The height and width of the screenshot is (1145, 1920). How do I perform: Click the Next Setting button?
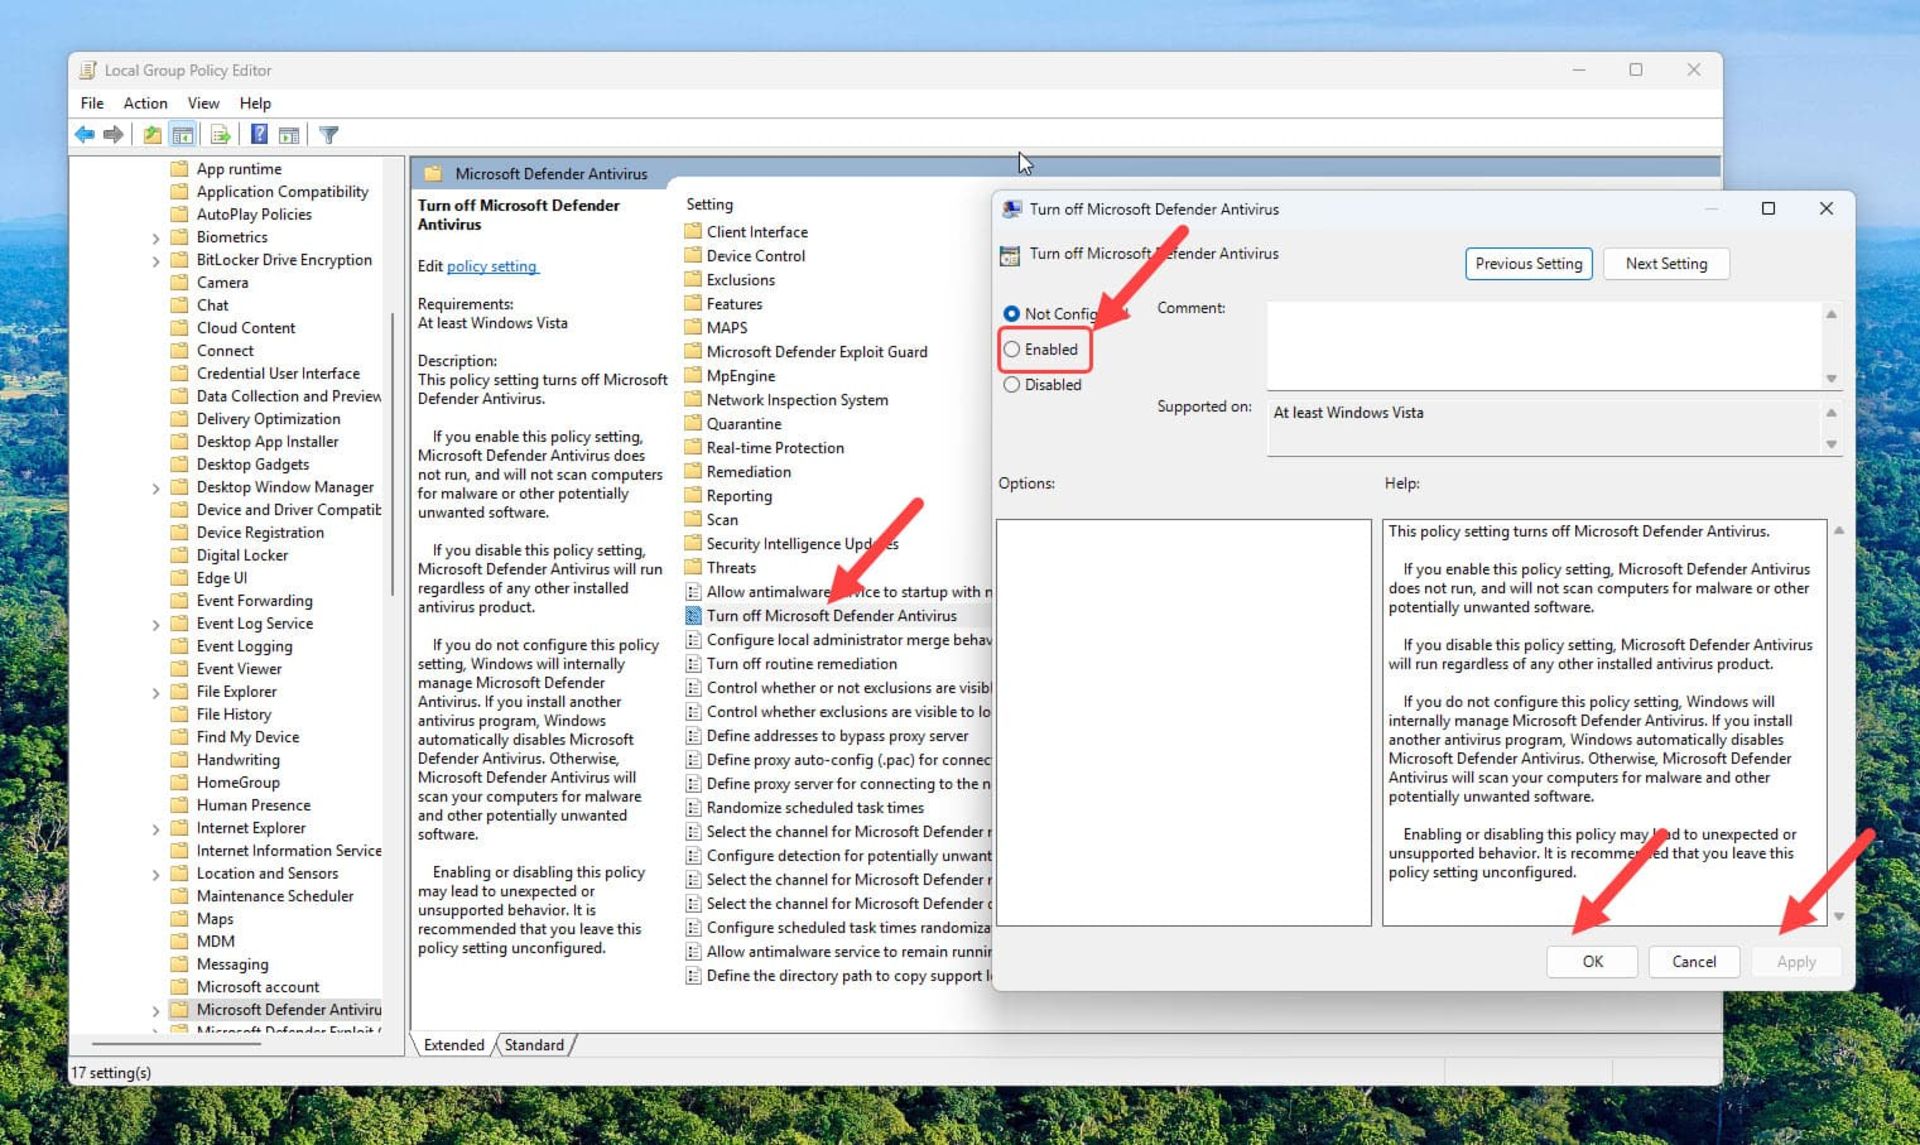[x=1665, y=264]
